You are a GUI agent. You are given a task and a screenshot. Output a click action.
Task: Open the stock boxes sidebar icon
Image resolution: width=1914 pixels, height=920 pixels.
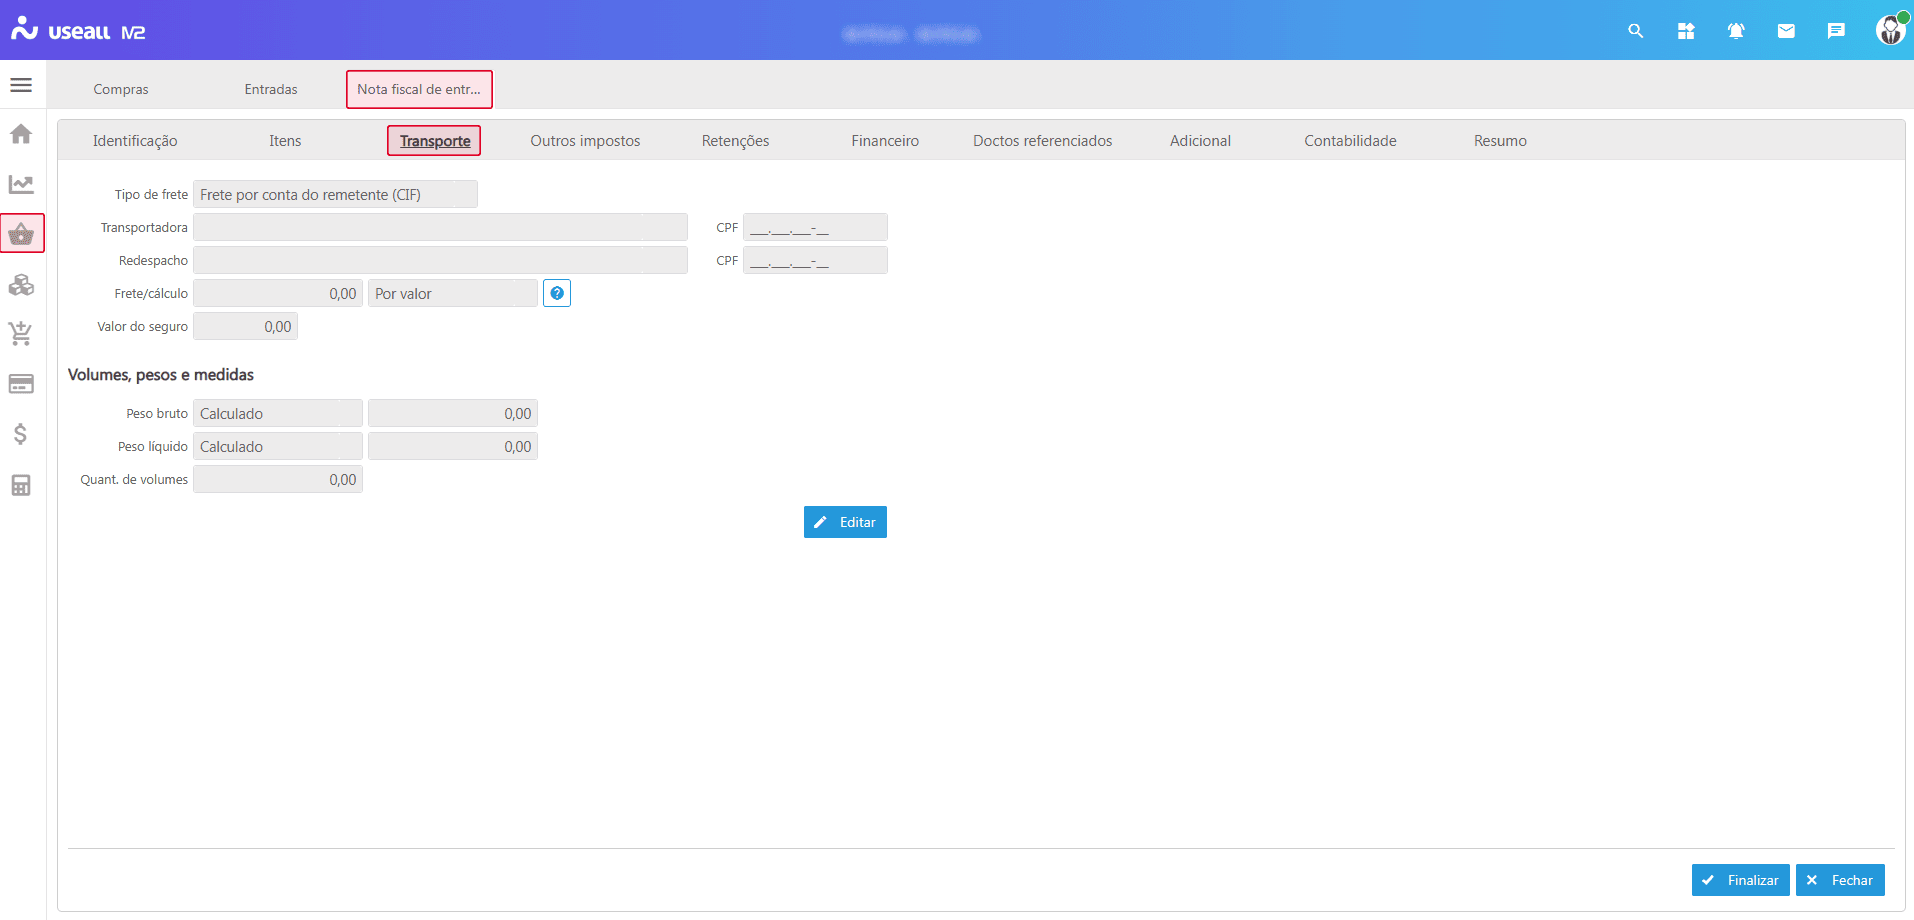21,285
